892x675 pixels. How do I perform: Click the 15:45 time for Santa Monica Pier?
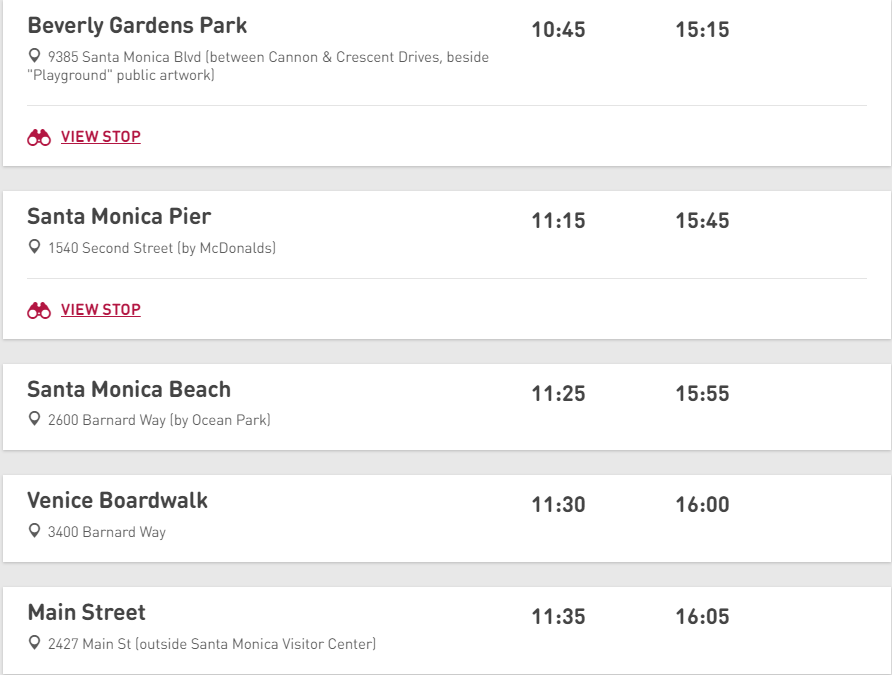[702, 221]
